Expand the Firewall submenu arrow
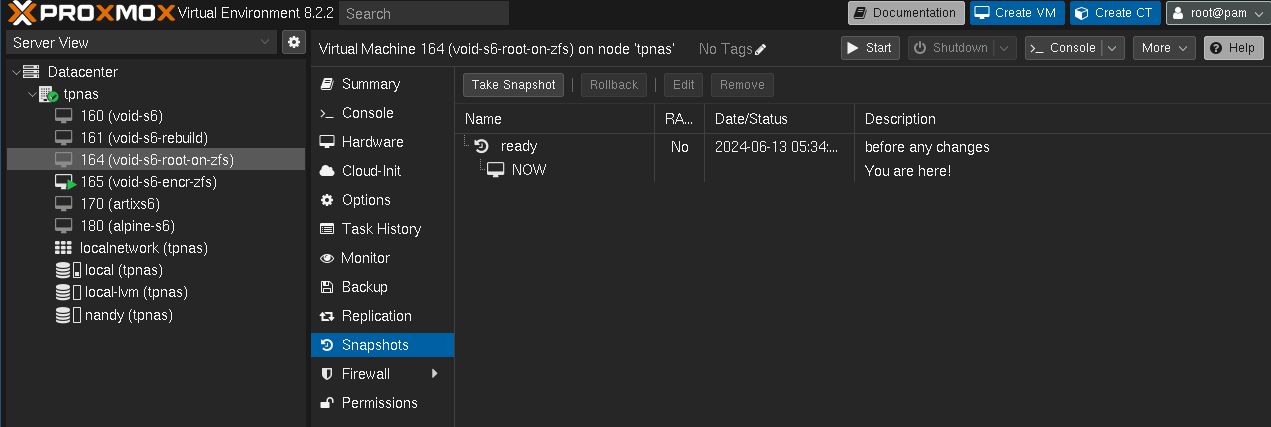This screenshot has height=427, width=1271. (435, 374)
